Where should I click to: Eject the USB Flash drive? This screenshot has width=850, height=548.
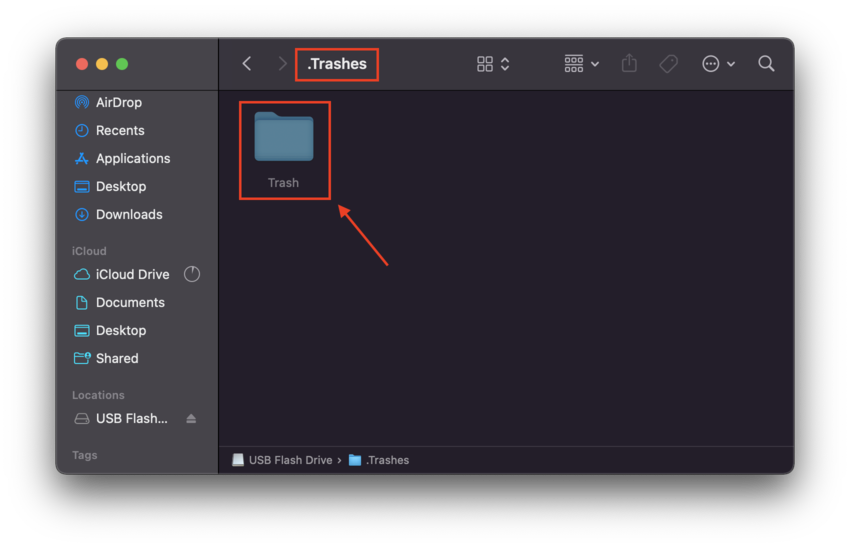[x=191, y=418]
